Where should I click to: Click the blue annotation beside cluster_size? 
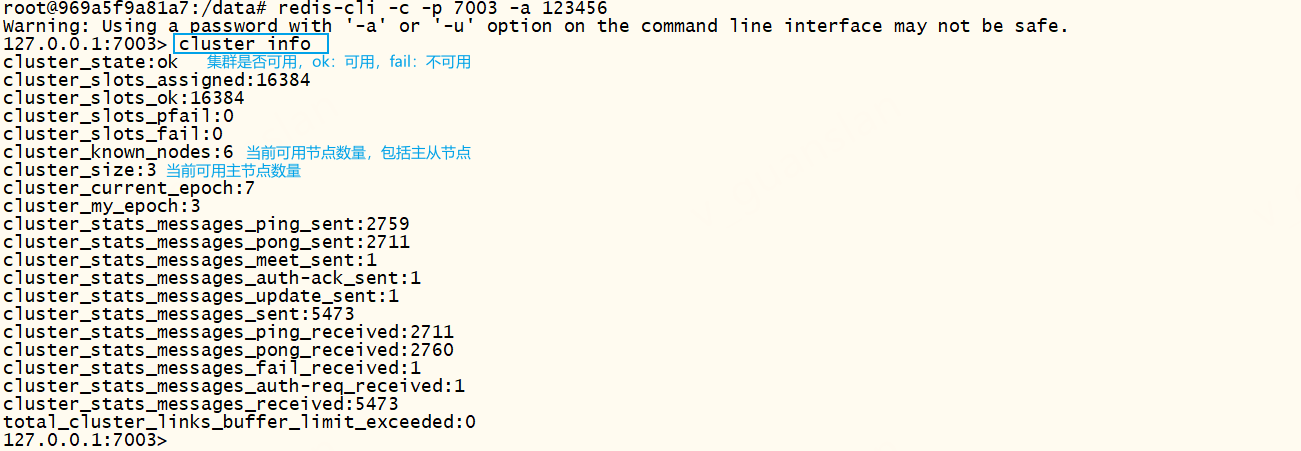233,171
